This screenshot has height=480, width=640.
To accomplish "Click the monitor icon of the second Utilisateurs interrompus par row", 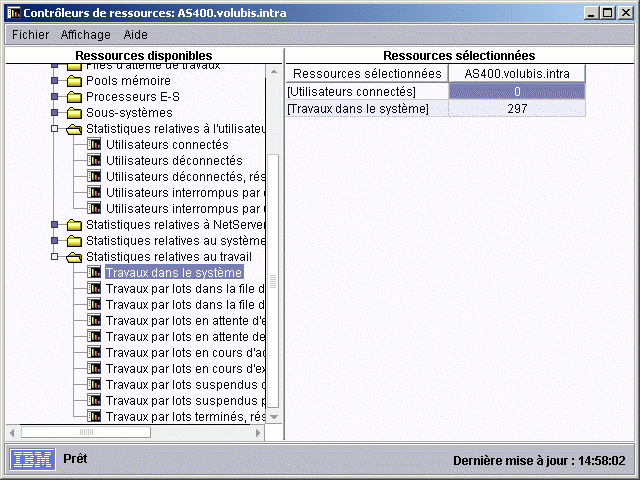I will coord(94,208).
